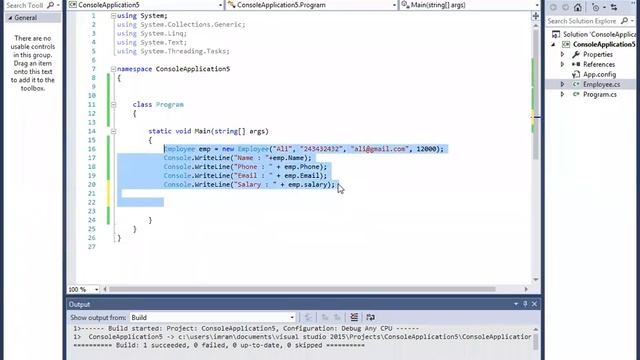Viewport: 640px width, 360px height.
Task: Close the Output panel
Action: [534, 304]
